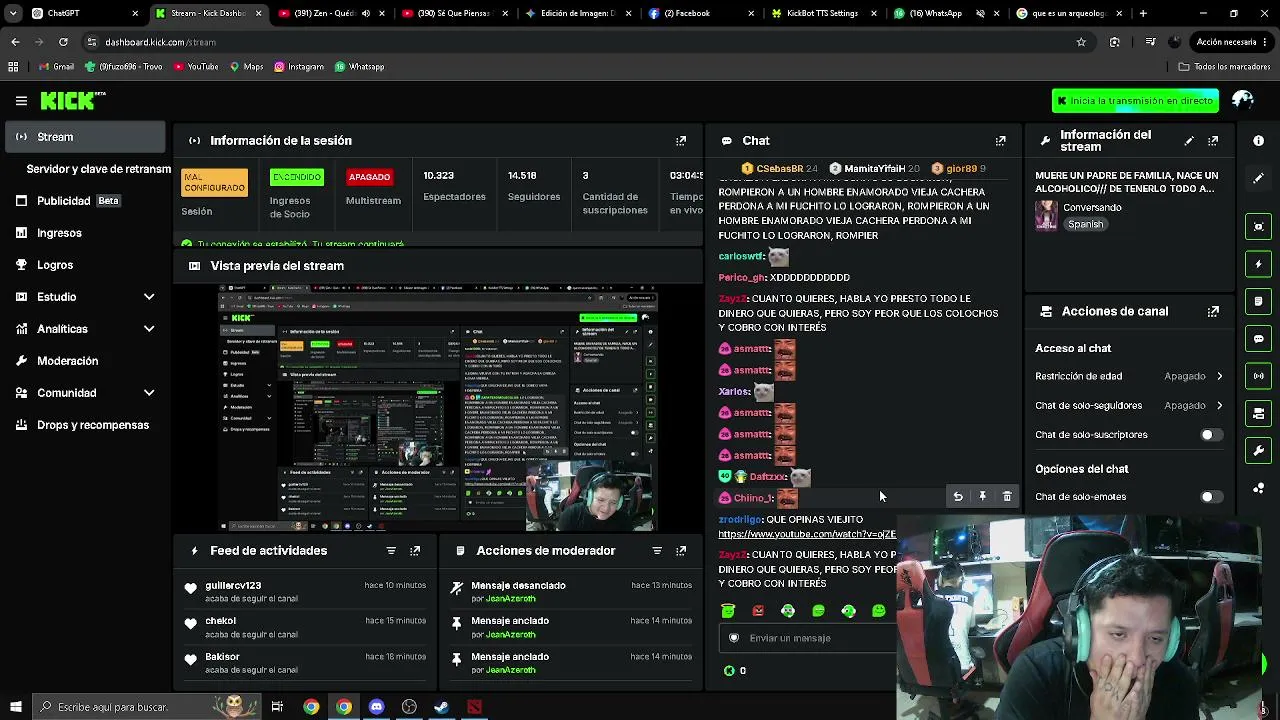Click the Spanish language tag
This screenshot has height=720, width=1280.
tap(1085, 225)
